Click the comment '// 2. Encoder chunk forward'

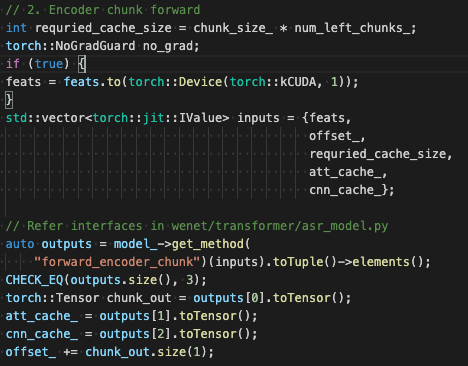point(103,10)
